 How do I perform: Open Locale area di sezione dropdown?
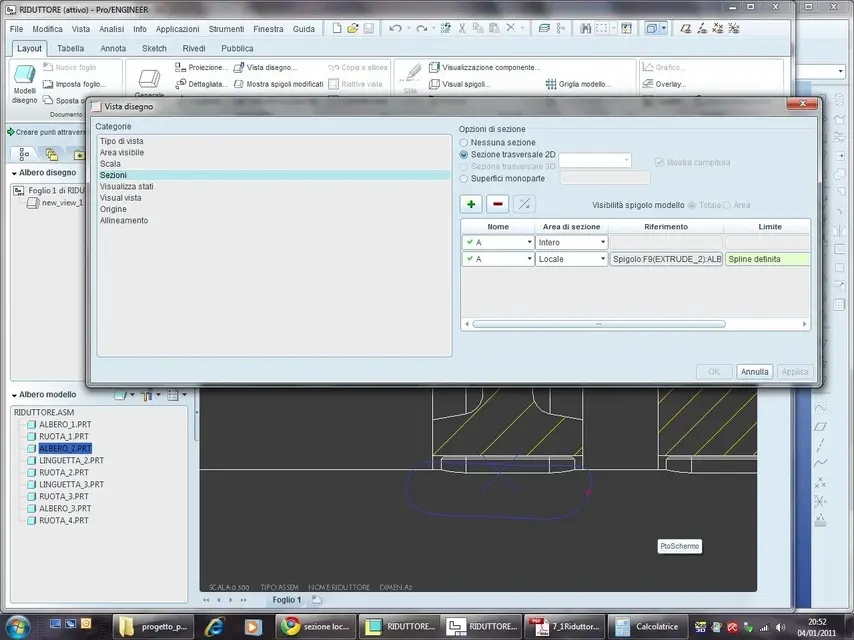pyautogui.click(x=603, y=259)
